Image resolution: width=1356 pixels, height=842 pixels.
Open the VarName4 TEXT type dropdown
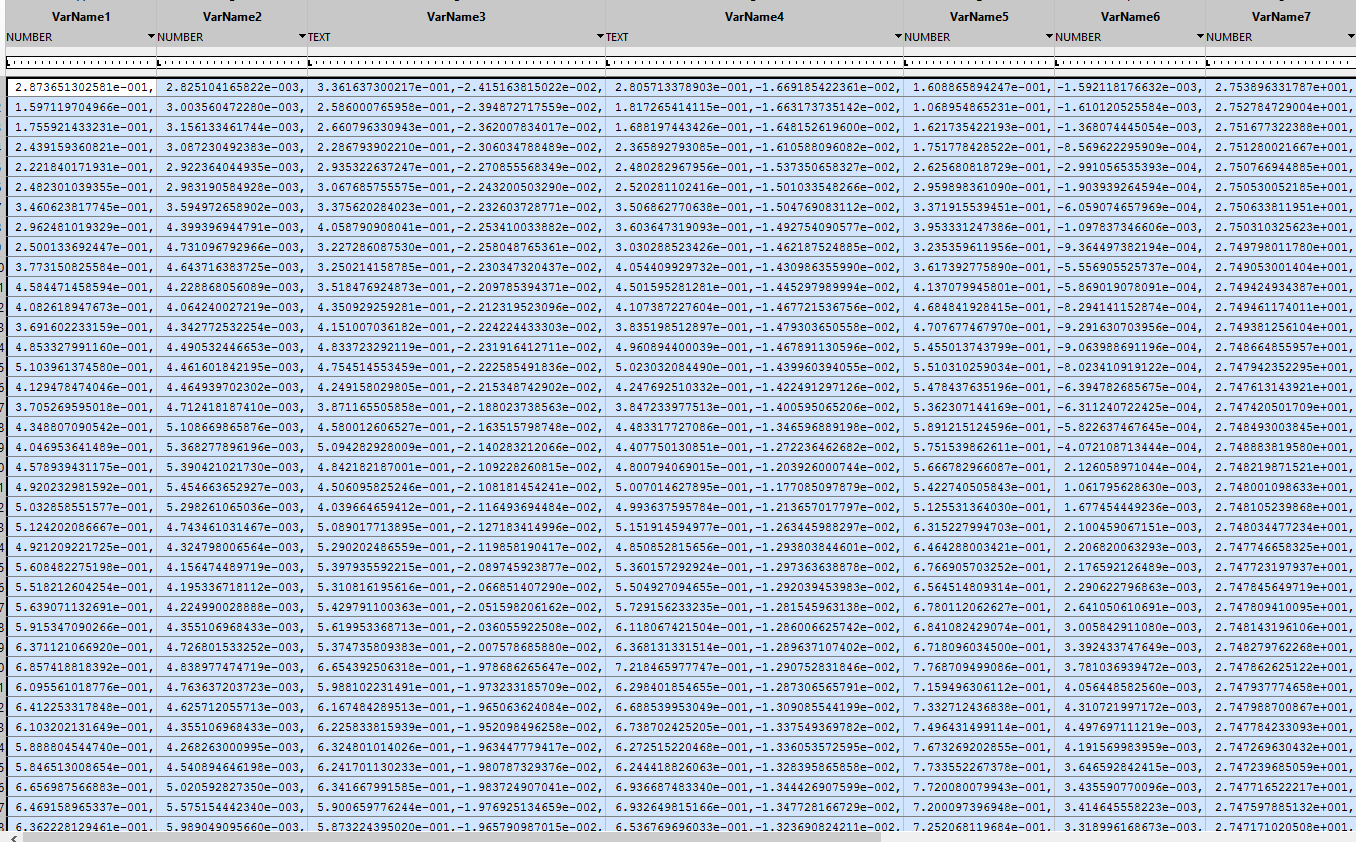point(898,37)
